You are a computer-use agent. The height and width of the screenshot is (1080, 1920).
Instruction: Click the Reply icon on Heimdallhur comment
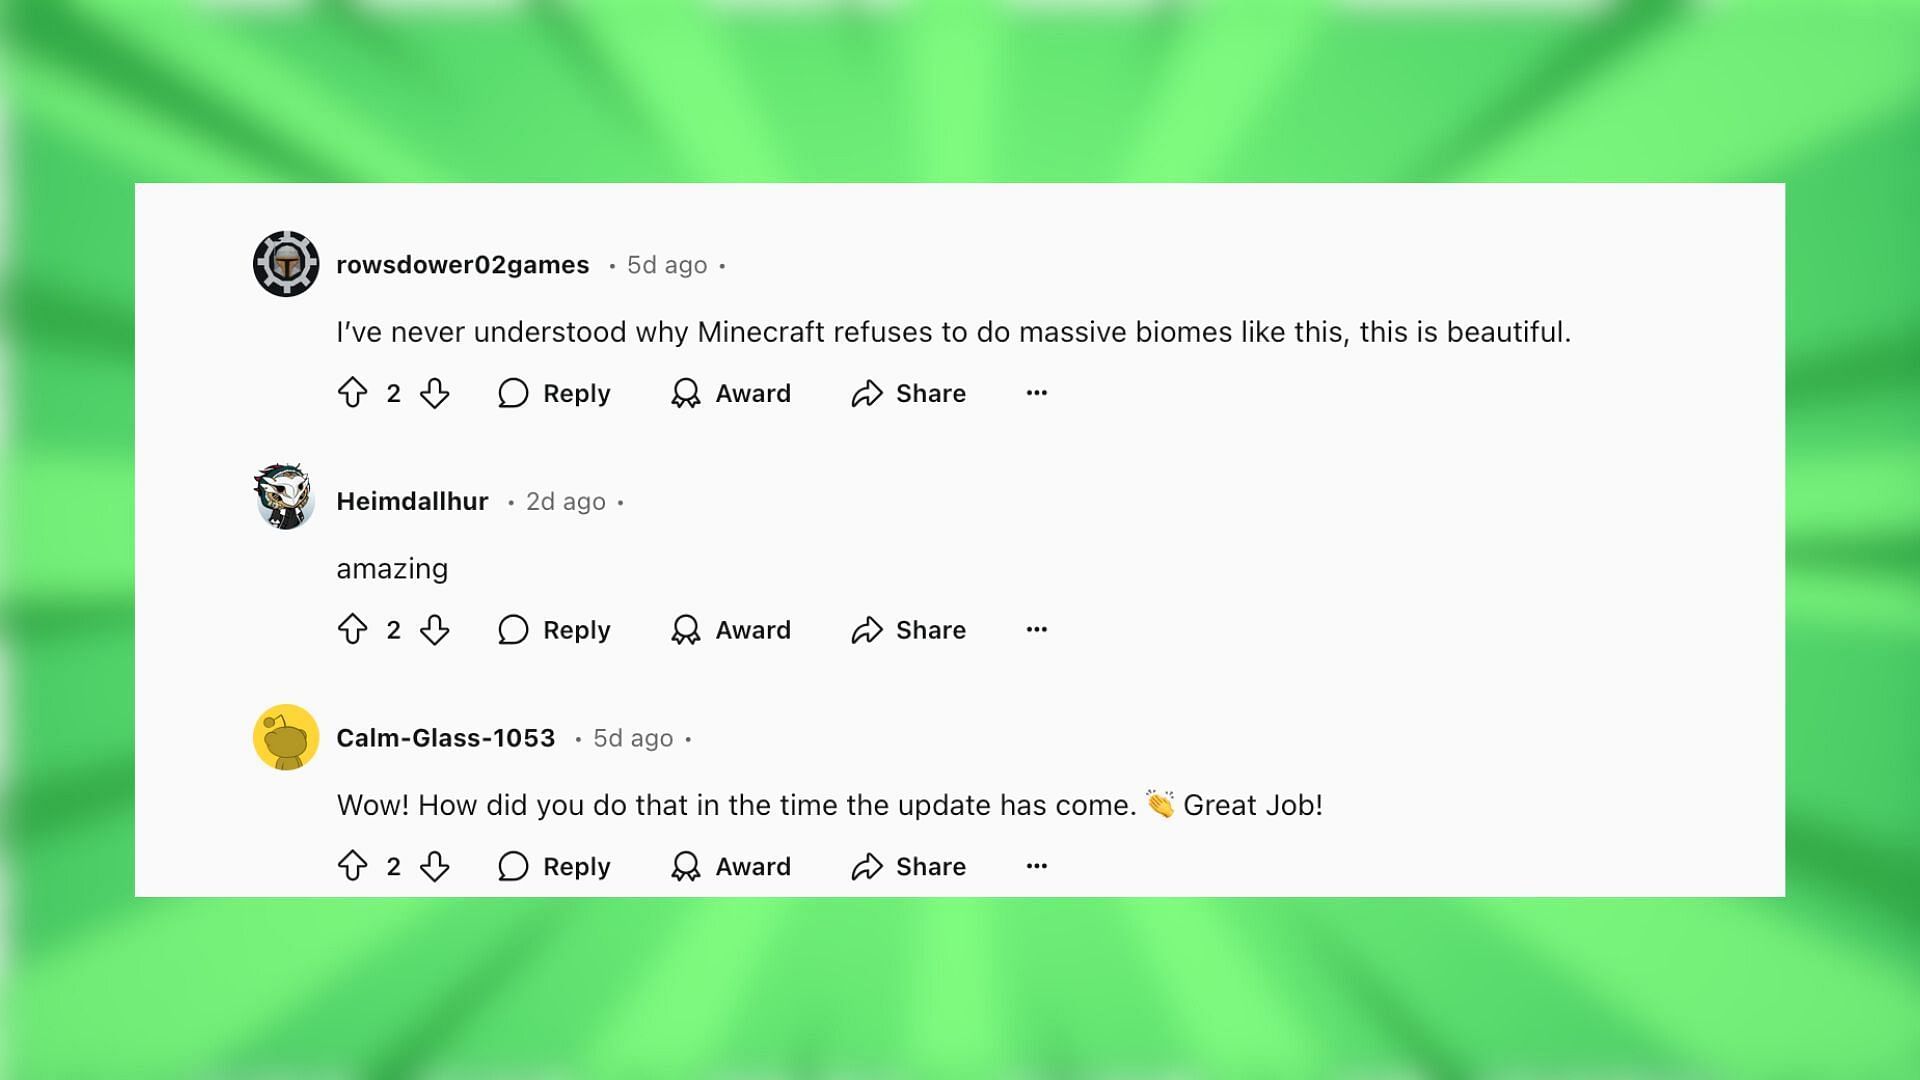click(x=514, y=629)
